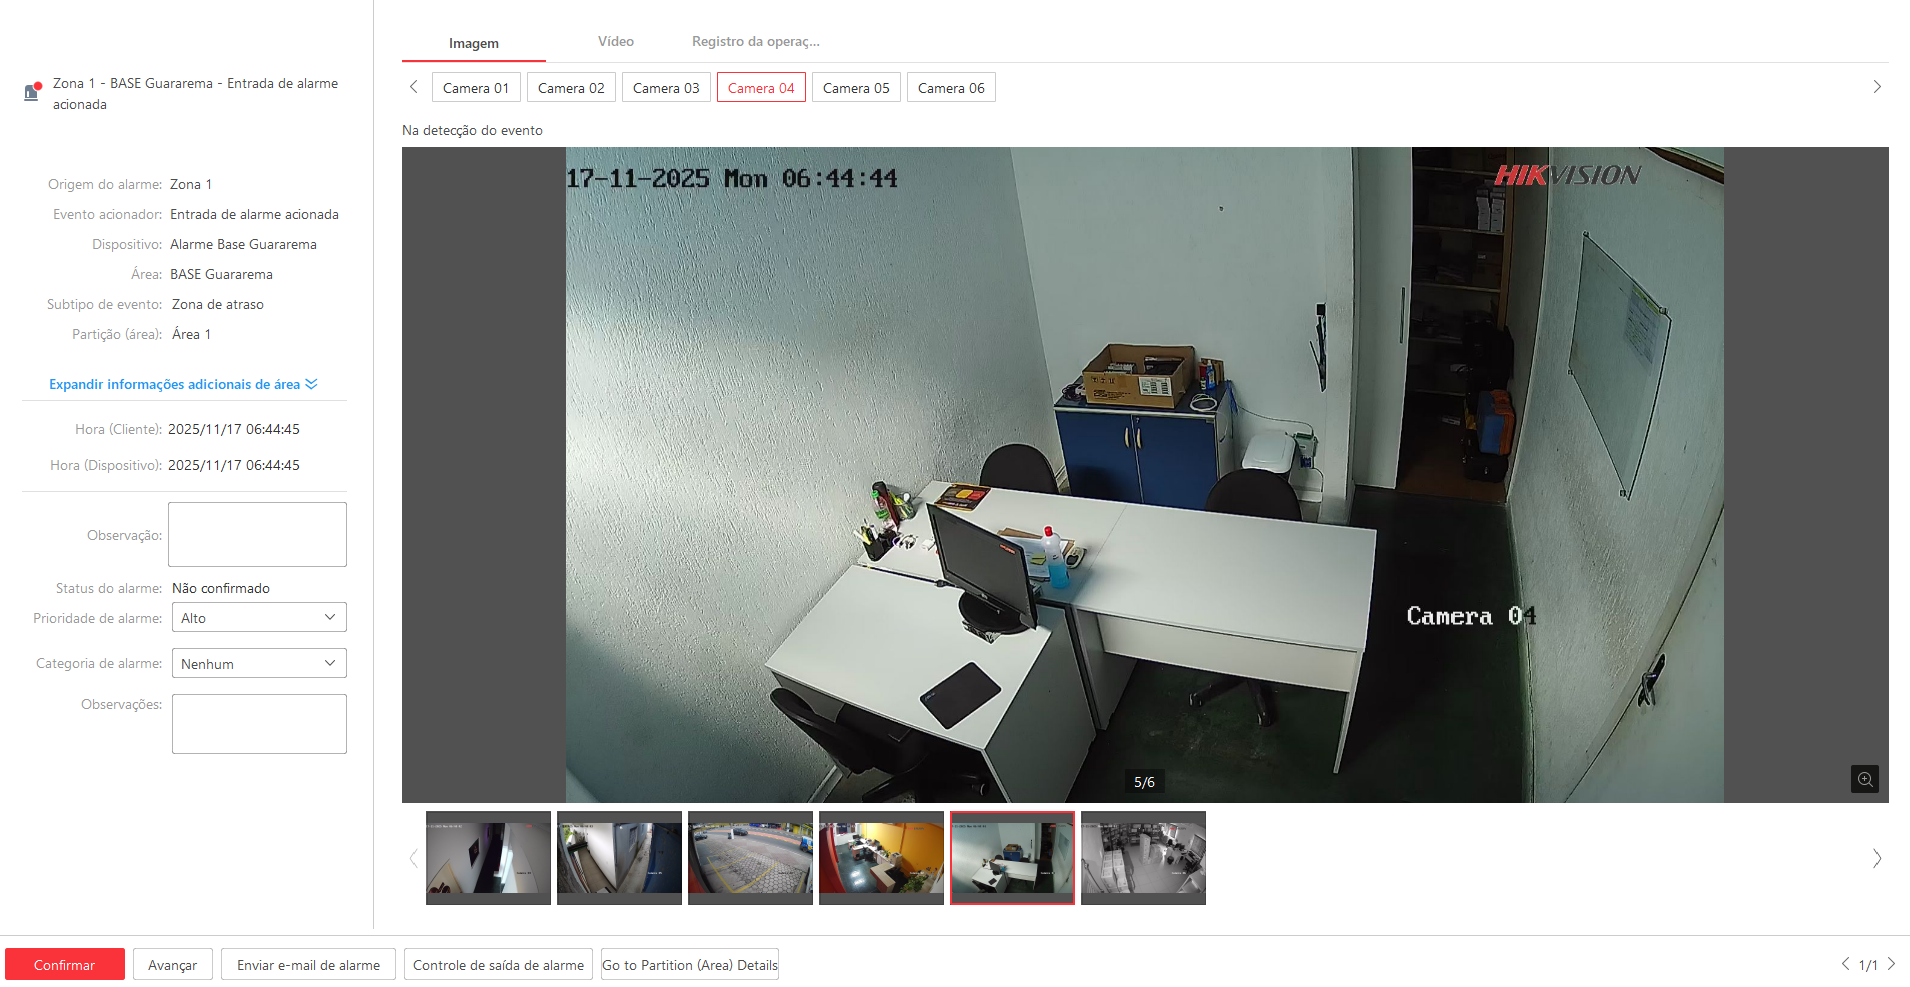Click the alarm zone icon beside Zona 1
The image size is (1910, 987).
[x=33, y=92]
